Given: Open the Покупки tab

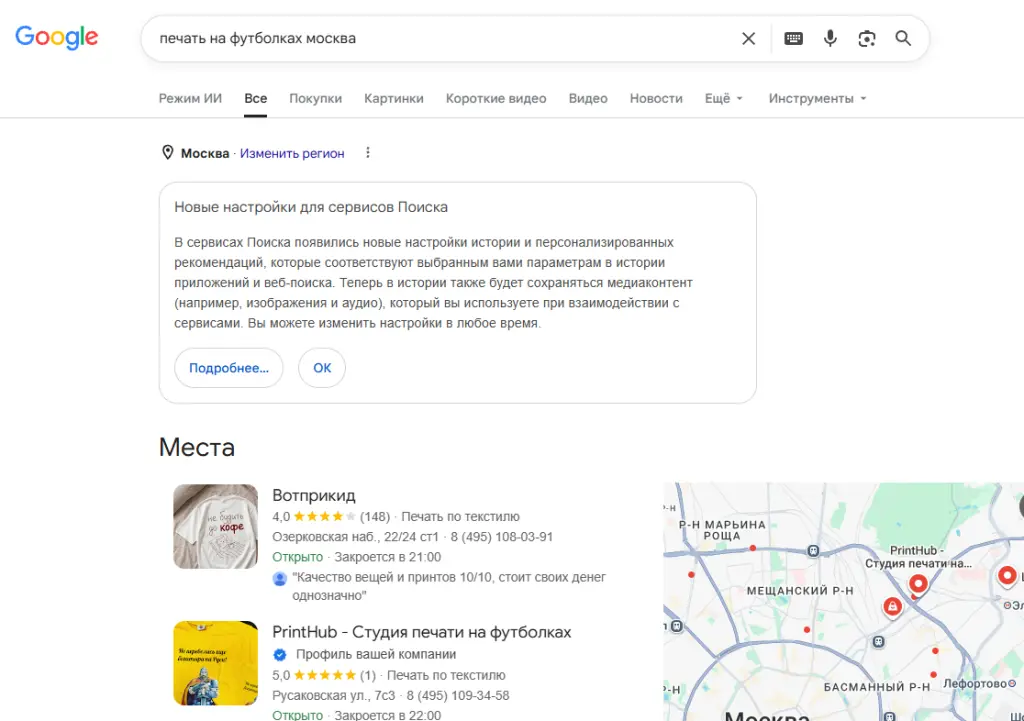Looking at the screenshot, I should click(x=315, y=99).
